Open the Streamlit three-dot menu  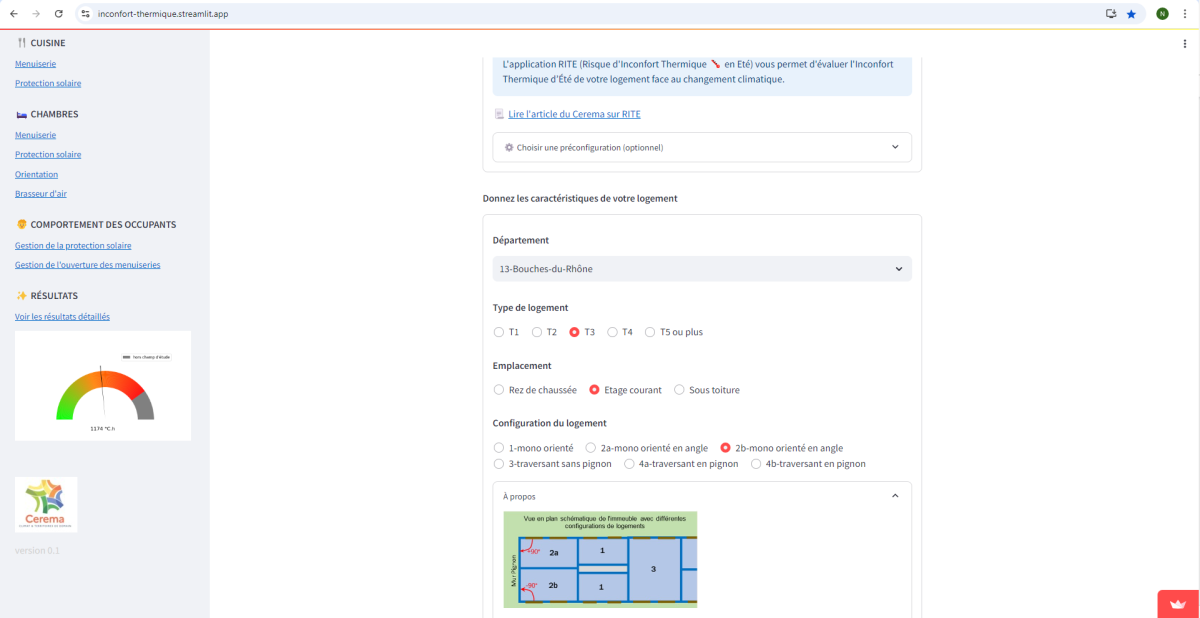coord(1185,44)
